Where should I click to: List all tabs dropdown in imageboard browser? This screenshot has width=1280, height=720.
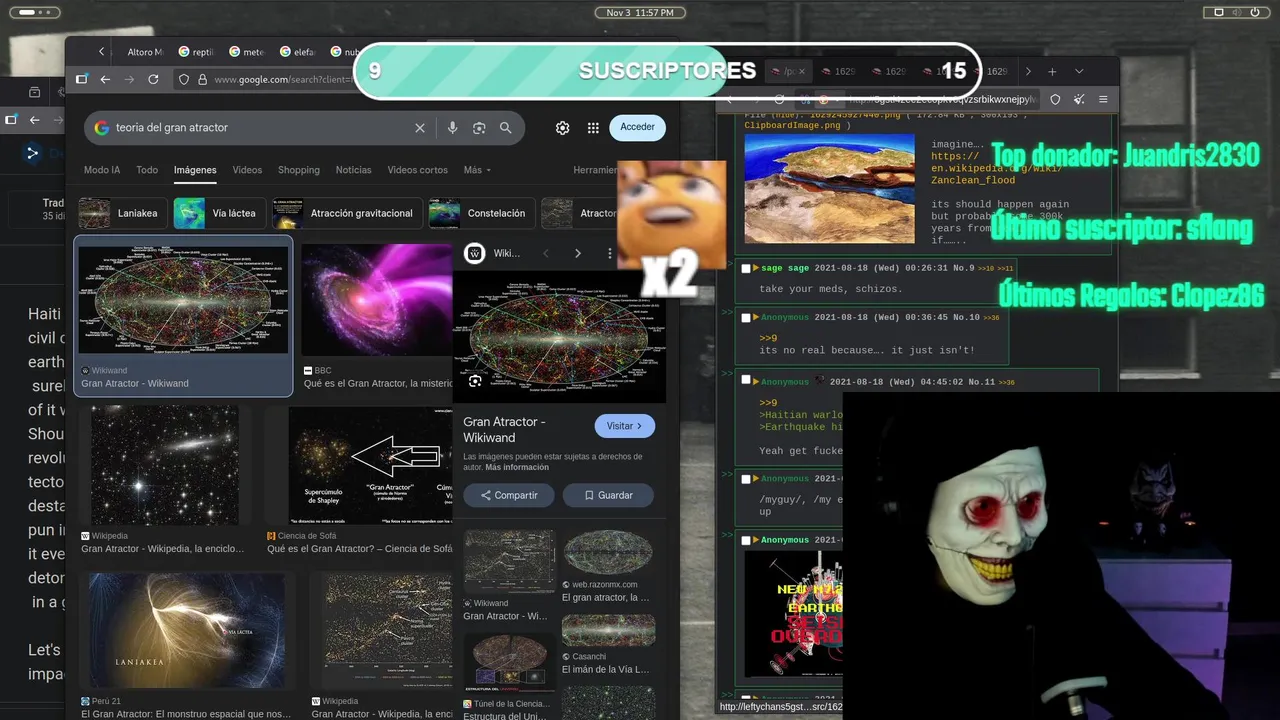1079,72
